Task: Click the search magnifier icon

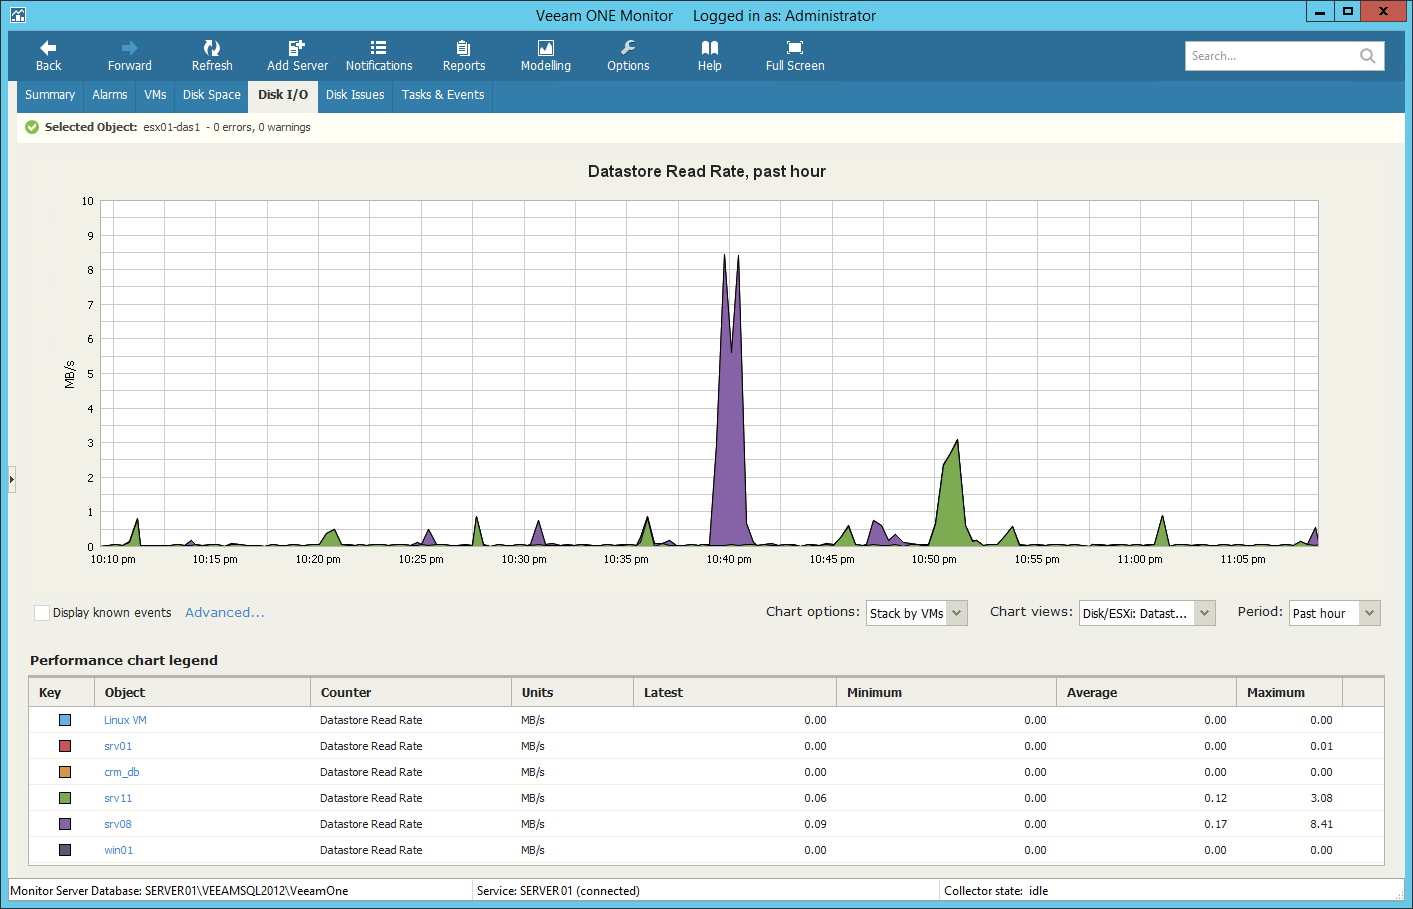Action: [1368, 56]
